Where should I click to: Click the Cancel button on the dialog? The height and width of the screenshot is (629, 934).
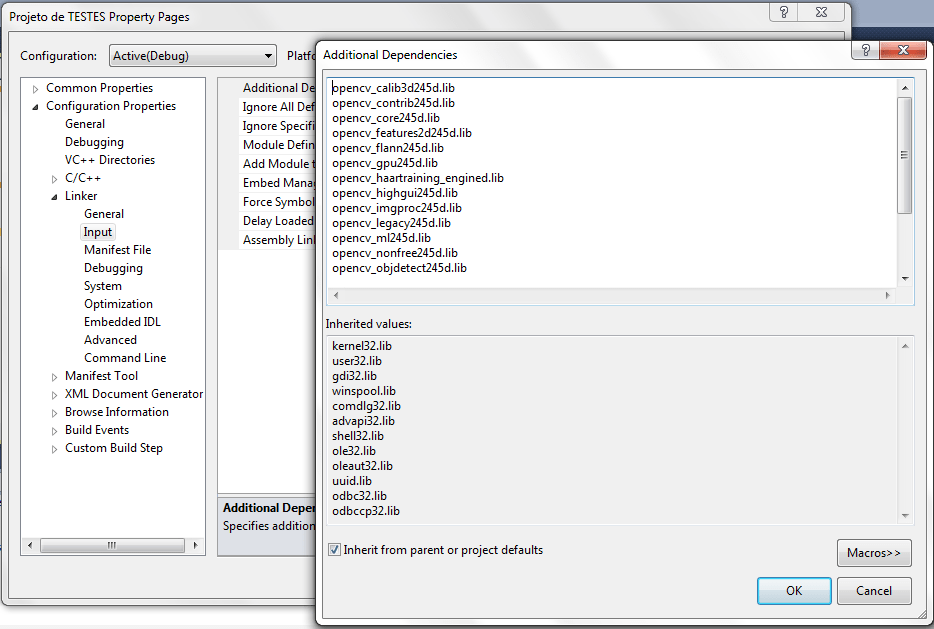(874, 590)
